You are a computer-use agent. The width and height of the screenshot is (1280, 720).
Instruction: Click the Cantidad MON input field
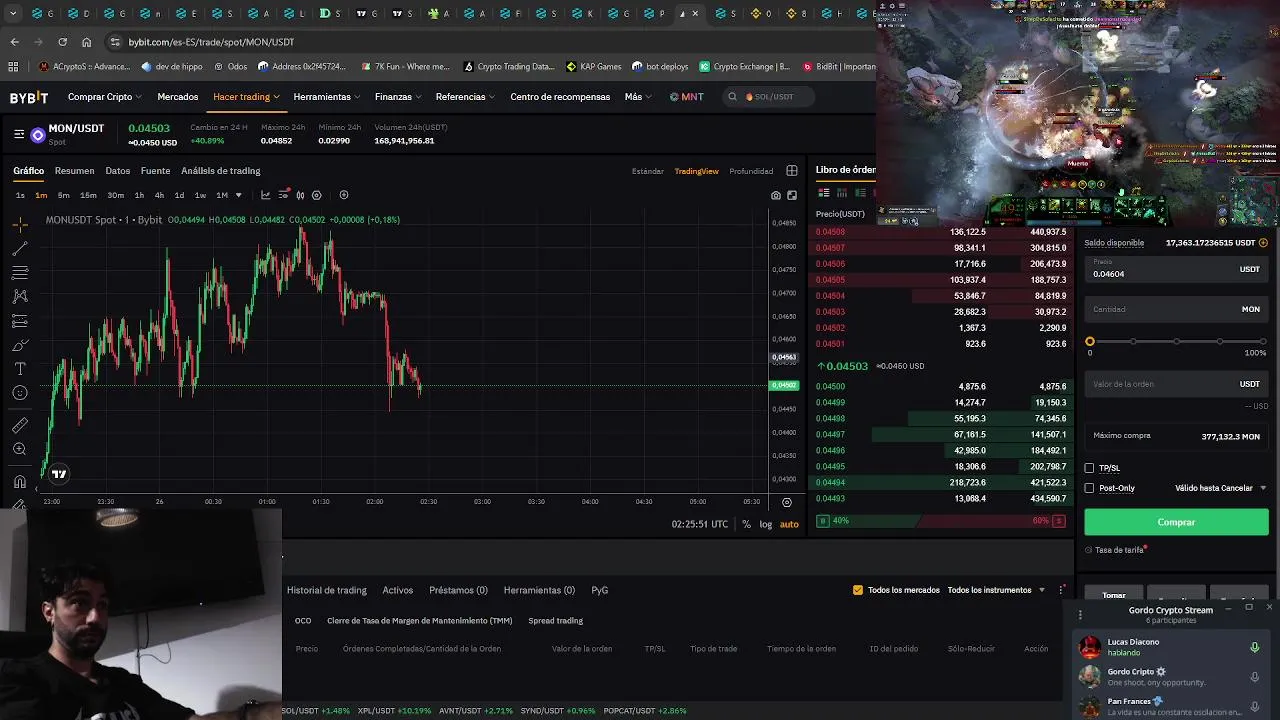(x=1176, y=309)
